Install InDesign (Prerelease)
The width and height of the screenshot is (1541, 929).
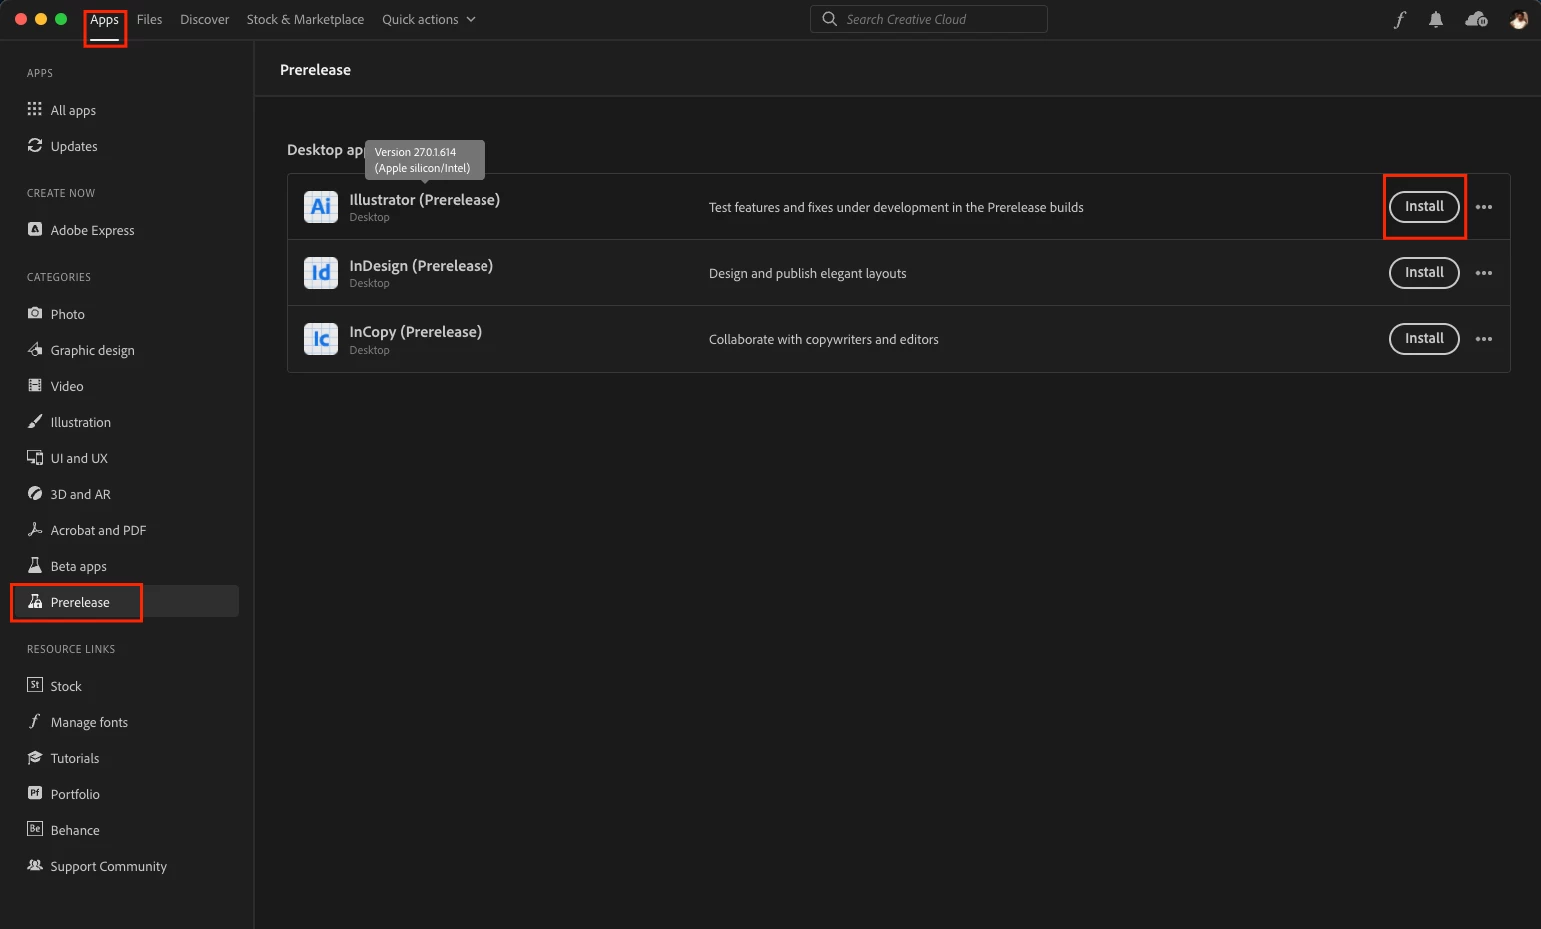[x=1424, y=273]
